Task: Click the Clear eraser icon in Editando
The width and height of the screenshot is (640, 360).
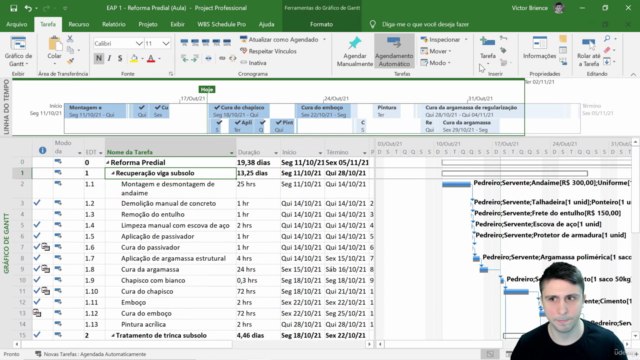Action: point(607,50)
